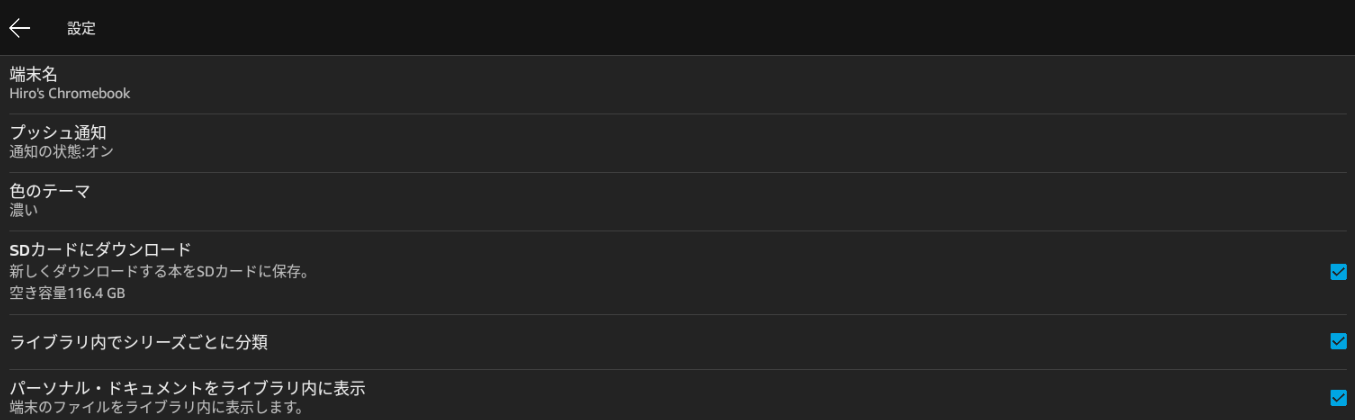1355x420 pixels.
Task: Click the blank area right of プッシュ通知 row
Action: point(700,142)
